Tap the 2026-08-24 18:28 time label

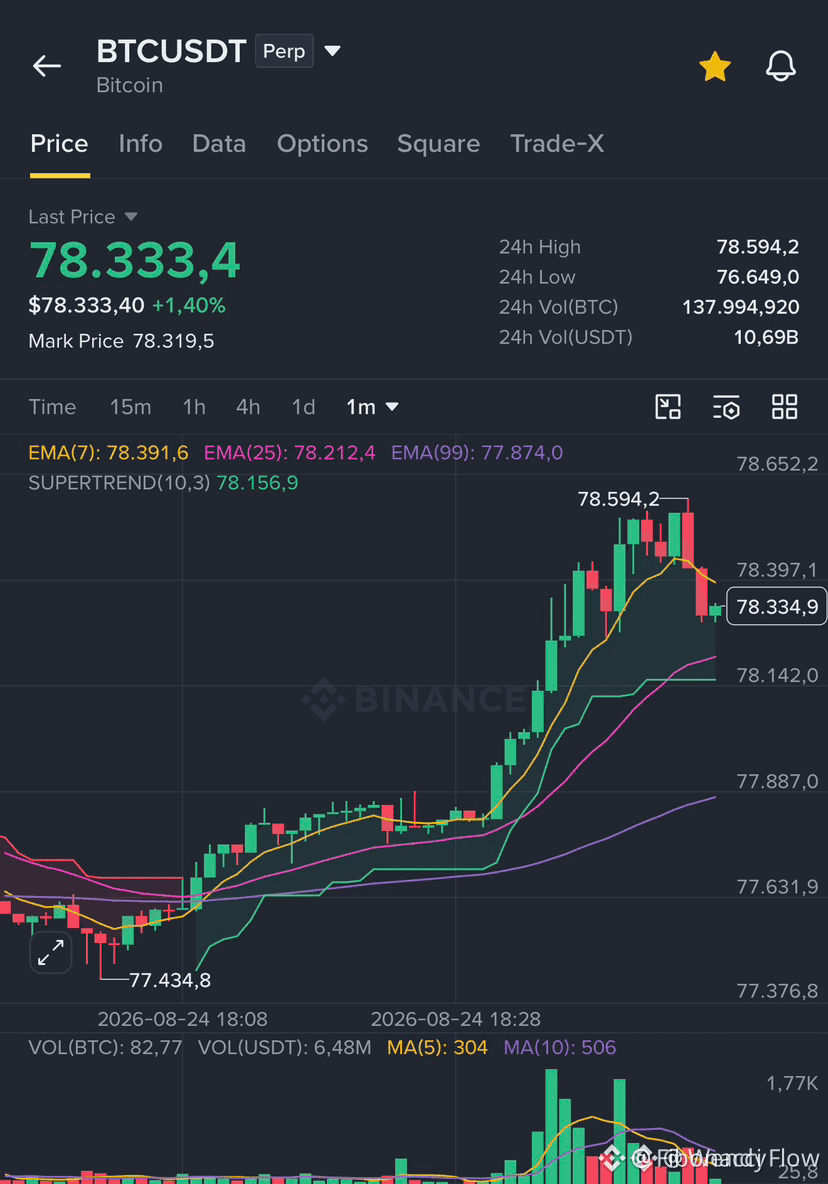click(x=456, y=1019)
